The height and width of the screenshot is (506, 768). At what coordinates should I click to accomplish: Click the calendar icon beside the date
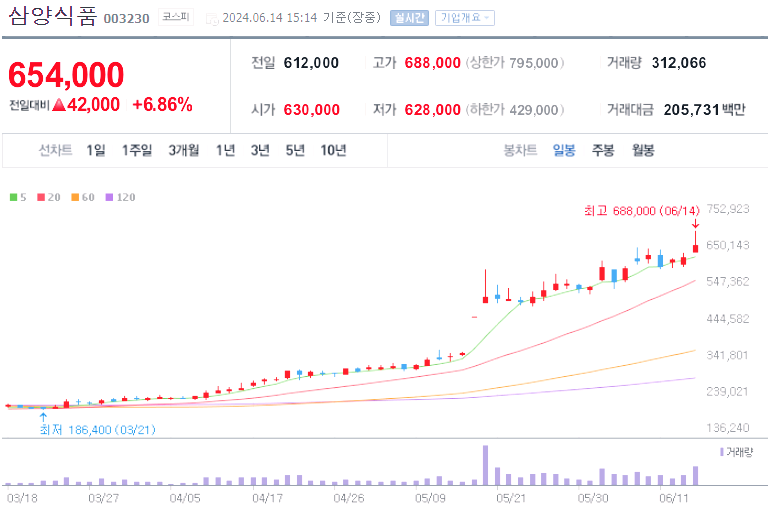tap(212, 19)
